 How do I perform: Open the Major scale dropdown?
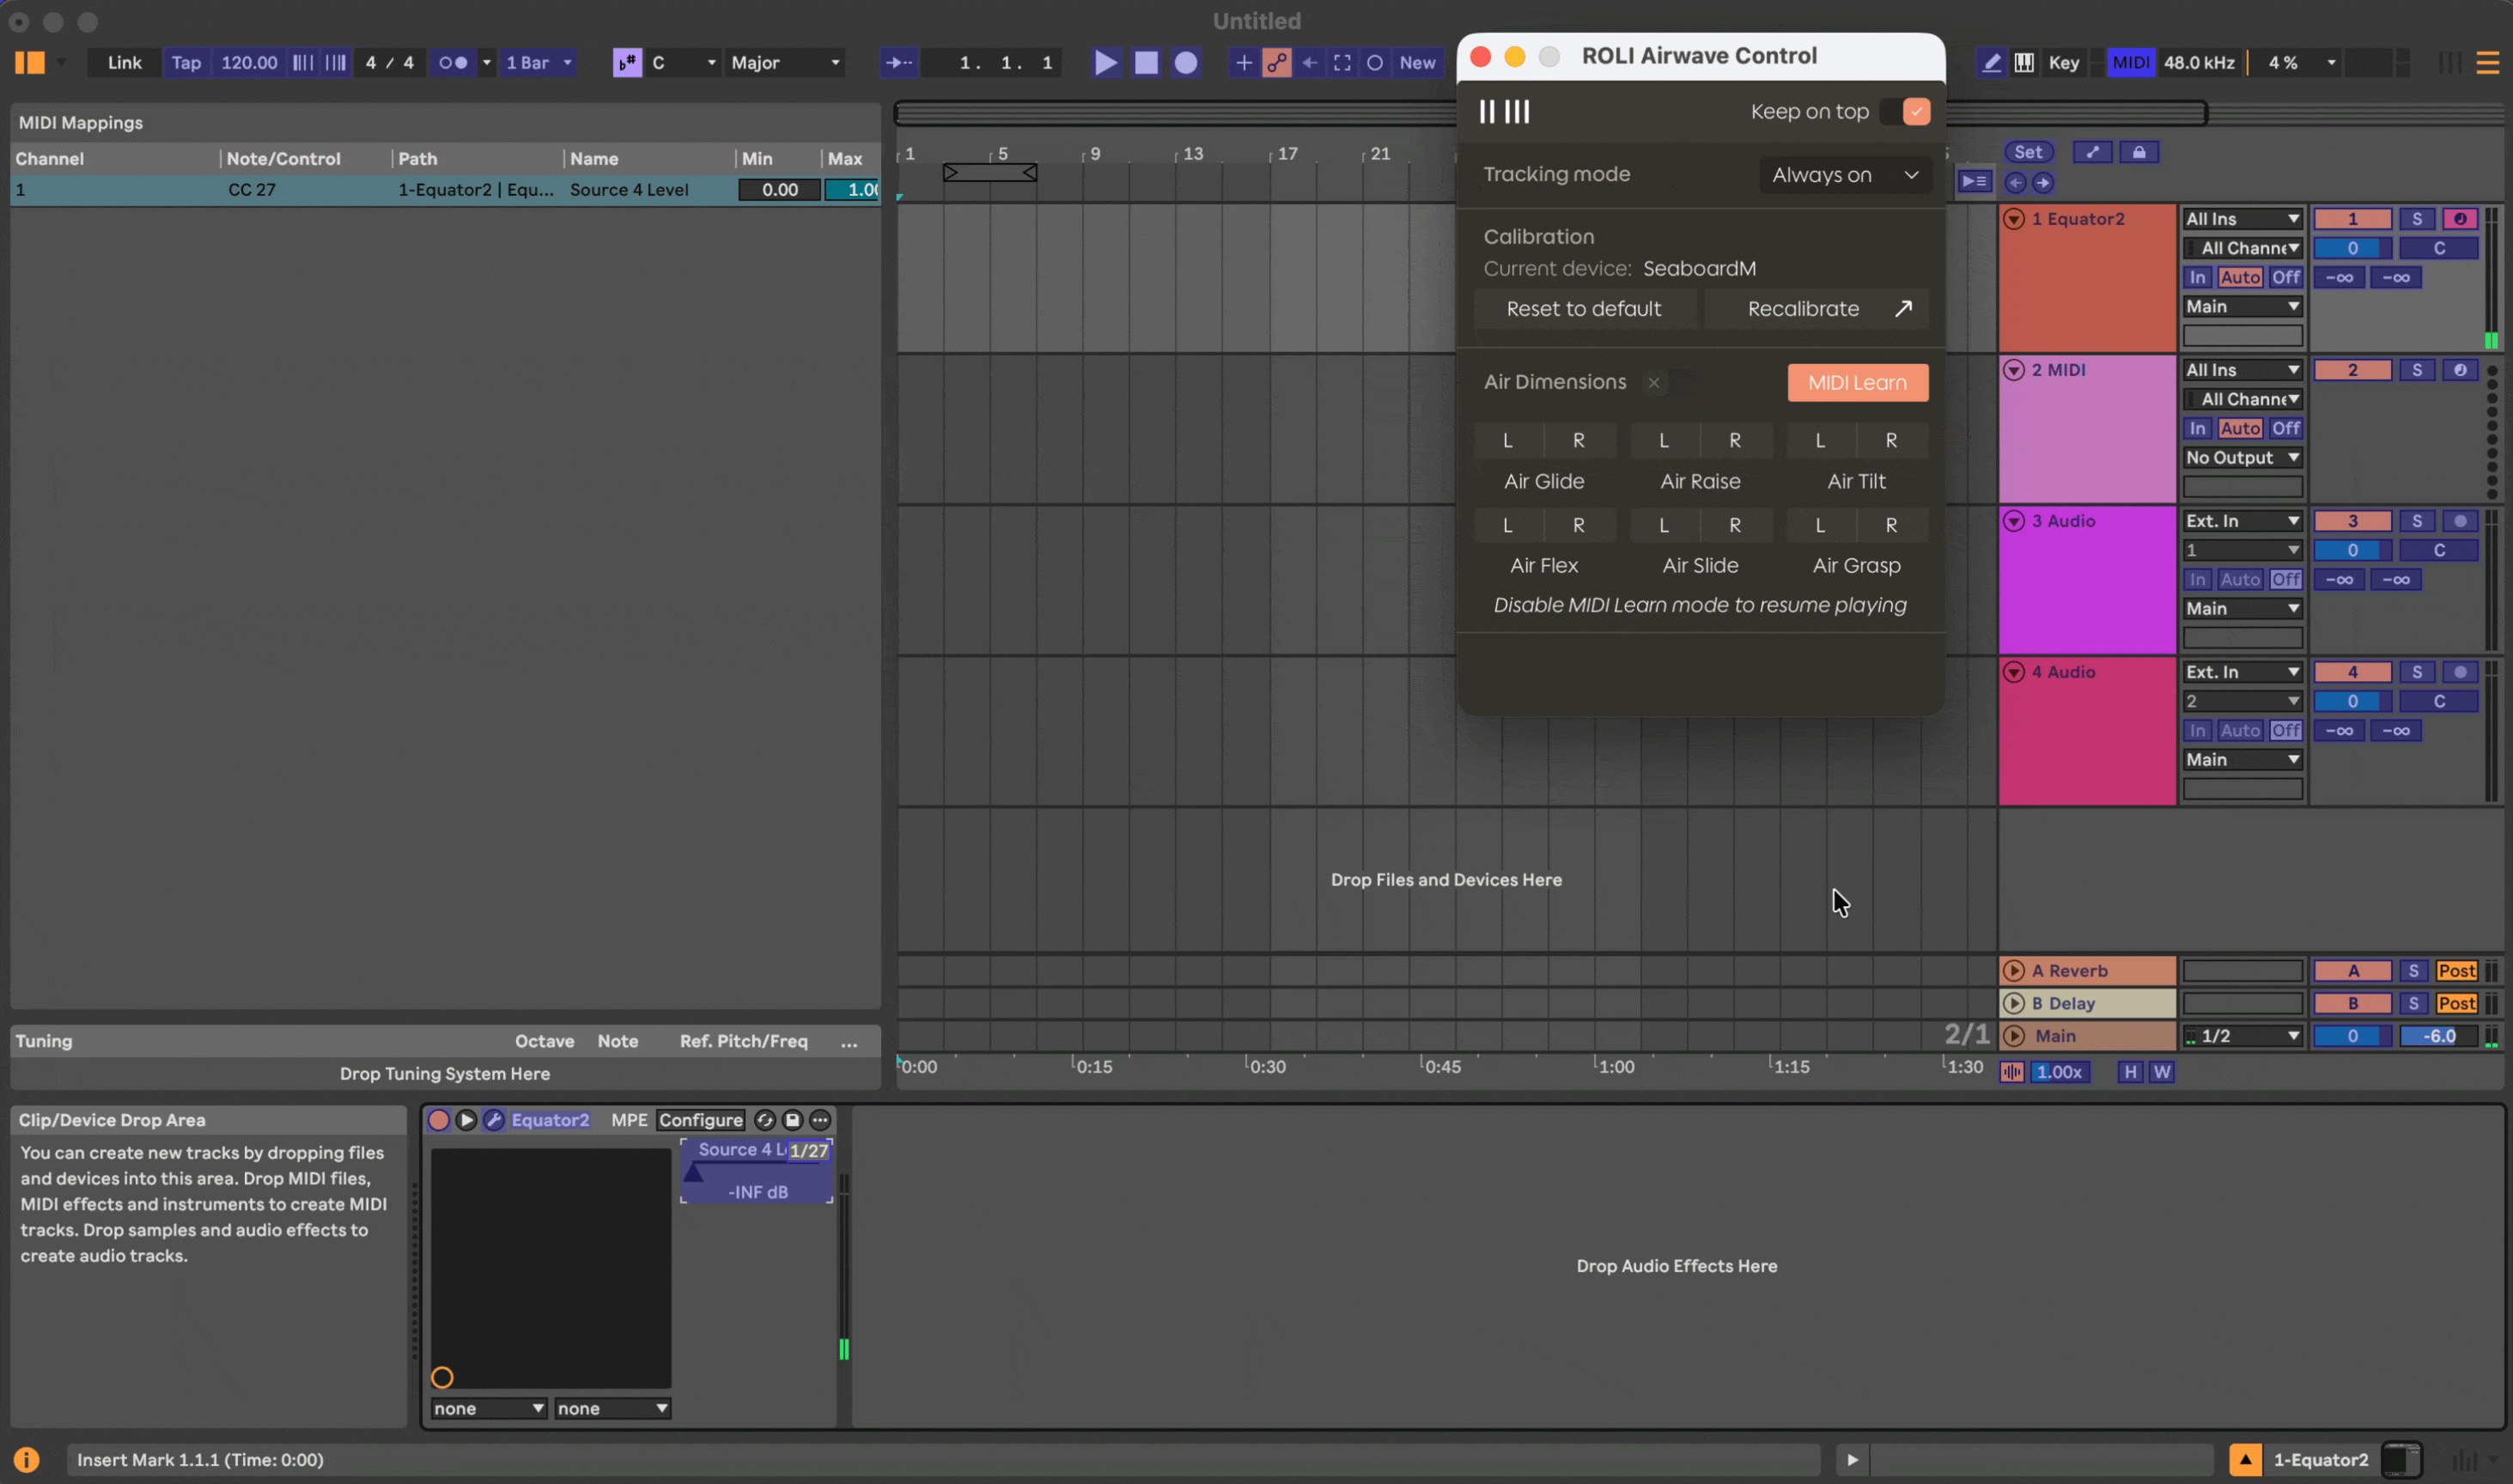pyautogui.click(x=785, y=62)
